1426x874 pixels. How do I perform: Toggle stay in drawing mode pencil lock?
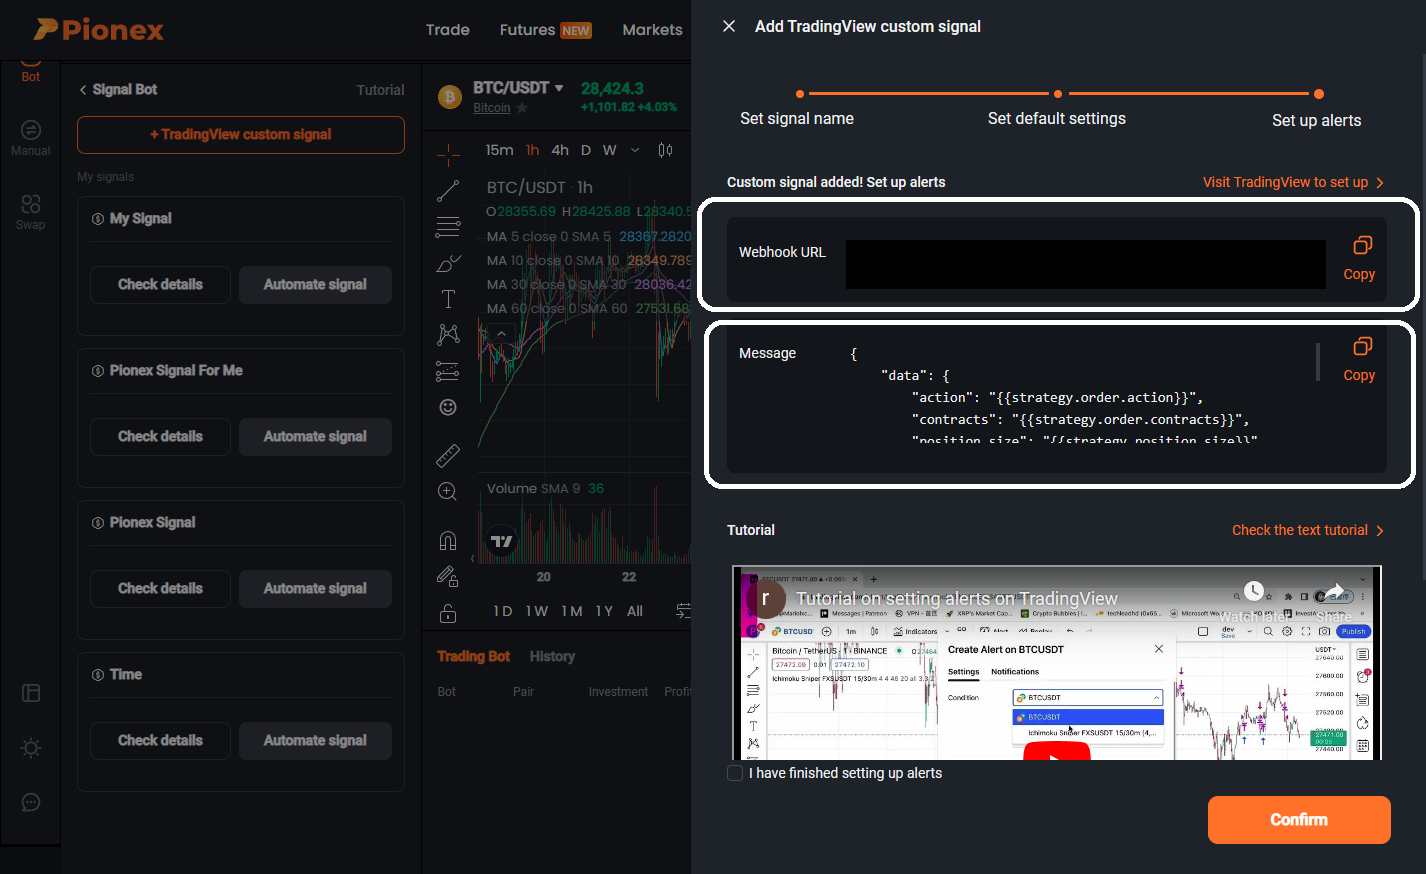click(448, 576)
